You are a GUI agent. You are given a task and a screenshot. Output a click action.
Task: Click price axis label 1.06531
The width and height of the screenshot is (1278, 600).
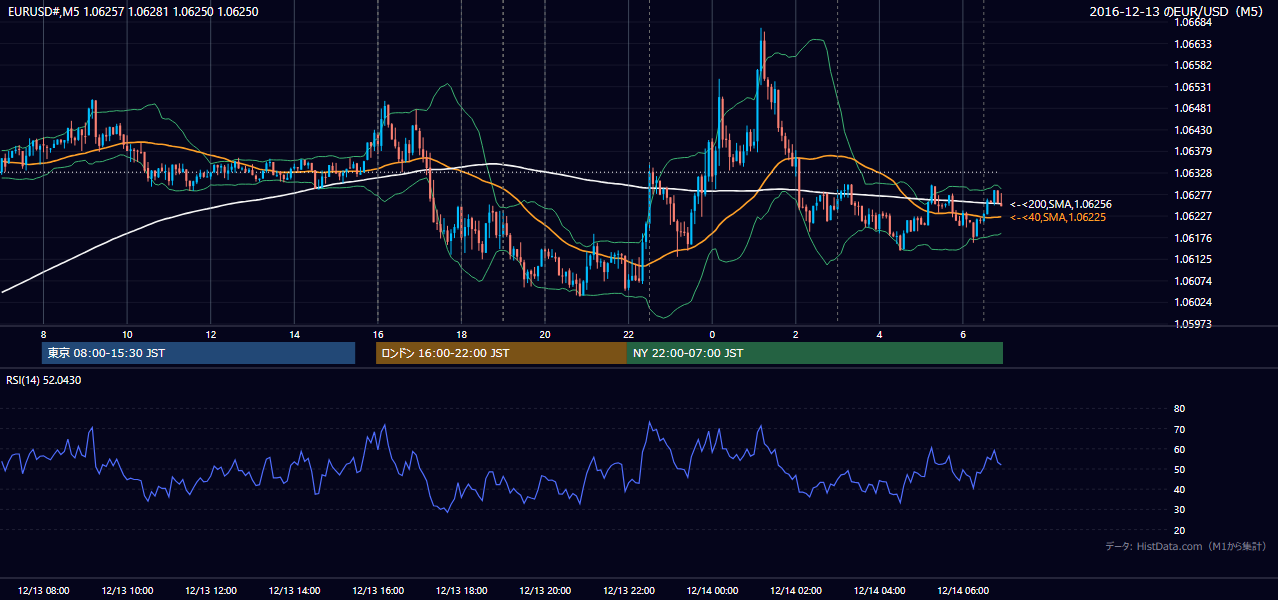pyautogui.click(x=1192, y=87)
